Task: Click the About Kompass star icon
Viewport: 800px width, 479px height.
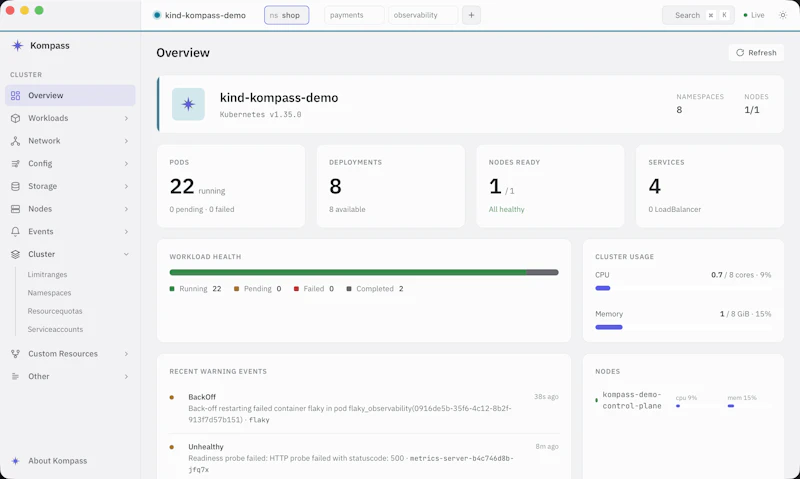Action: tap(15, 461)
